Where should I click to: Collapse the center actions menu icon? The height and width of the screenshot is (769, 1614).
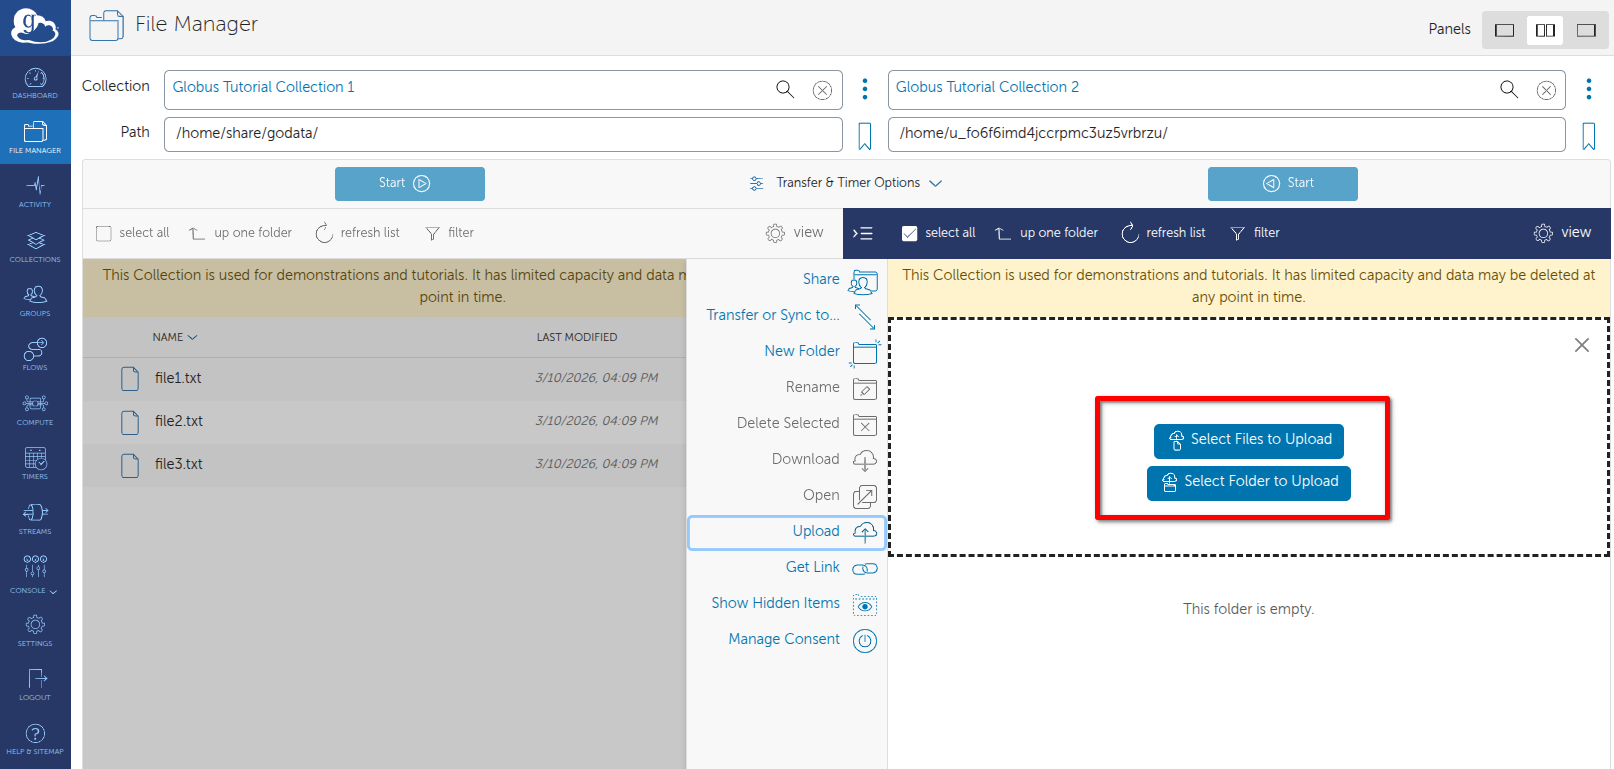click(x=863, y=233)
